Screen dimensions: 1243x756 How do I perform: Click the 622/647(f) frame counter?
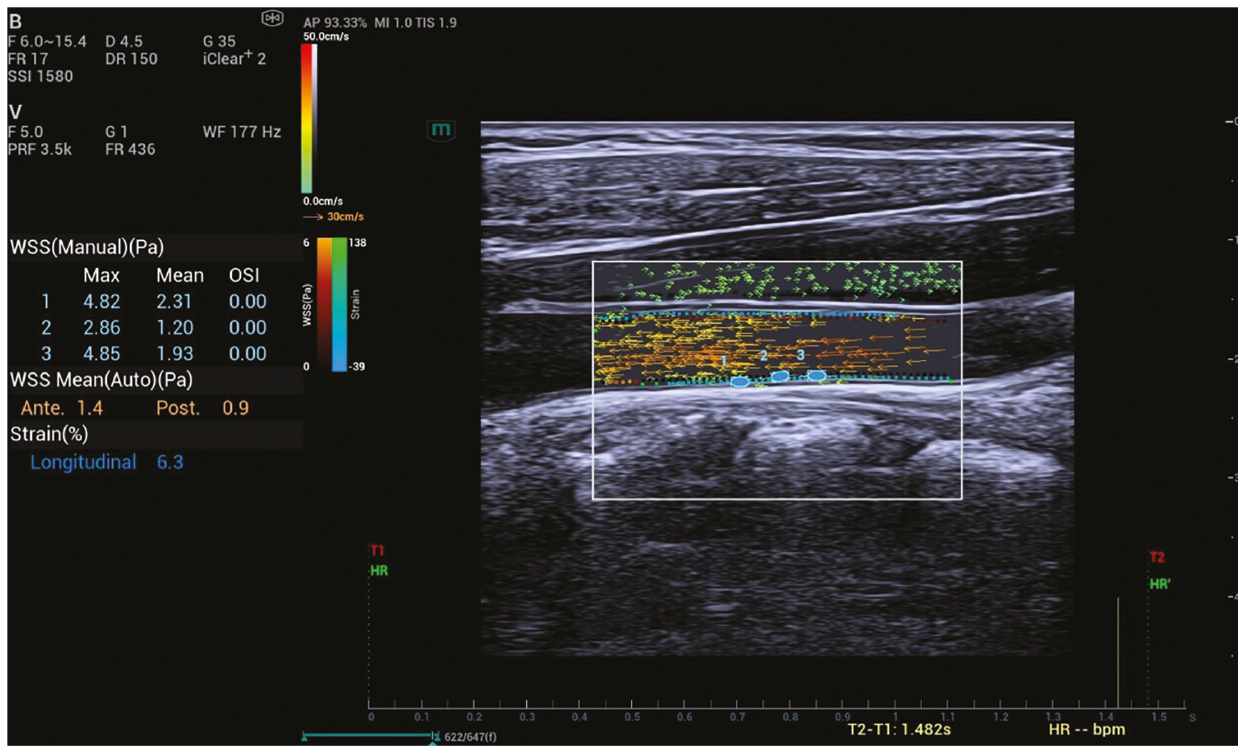471,737
